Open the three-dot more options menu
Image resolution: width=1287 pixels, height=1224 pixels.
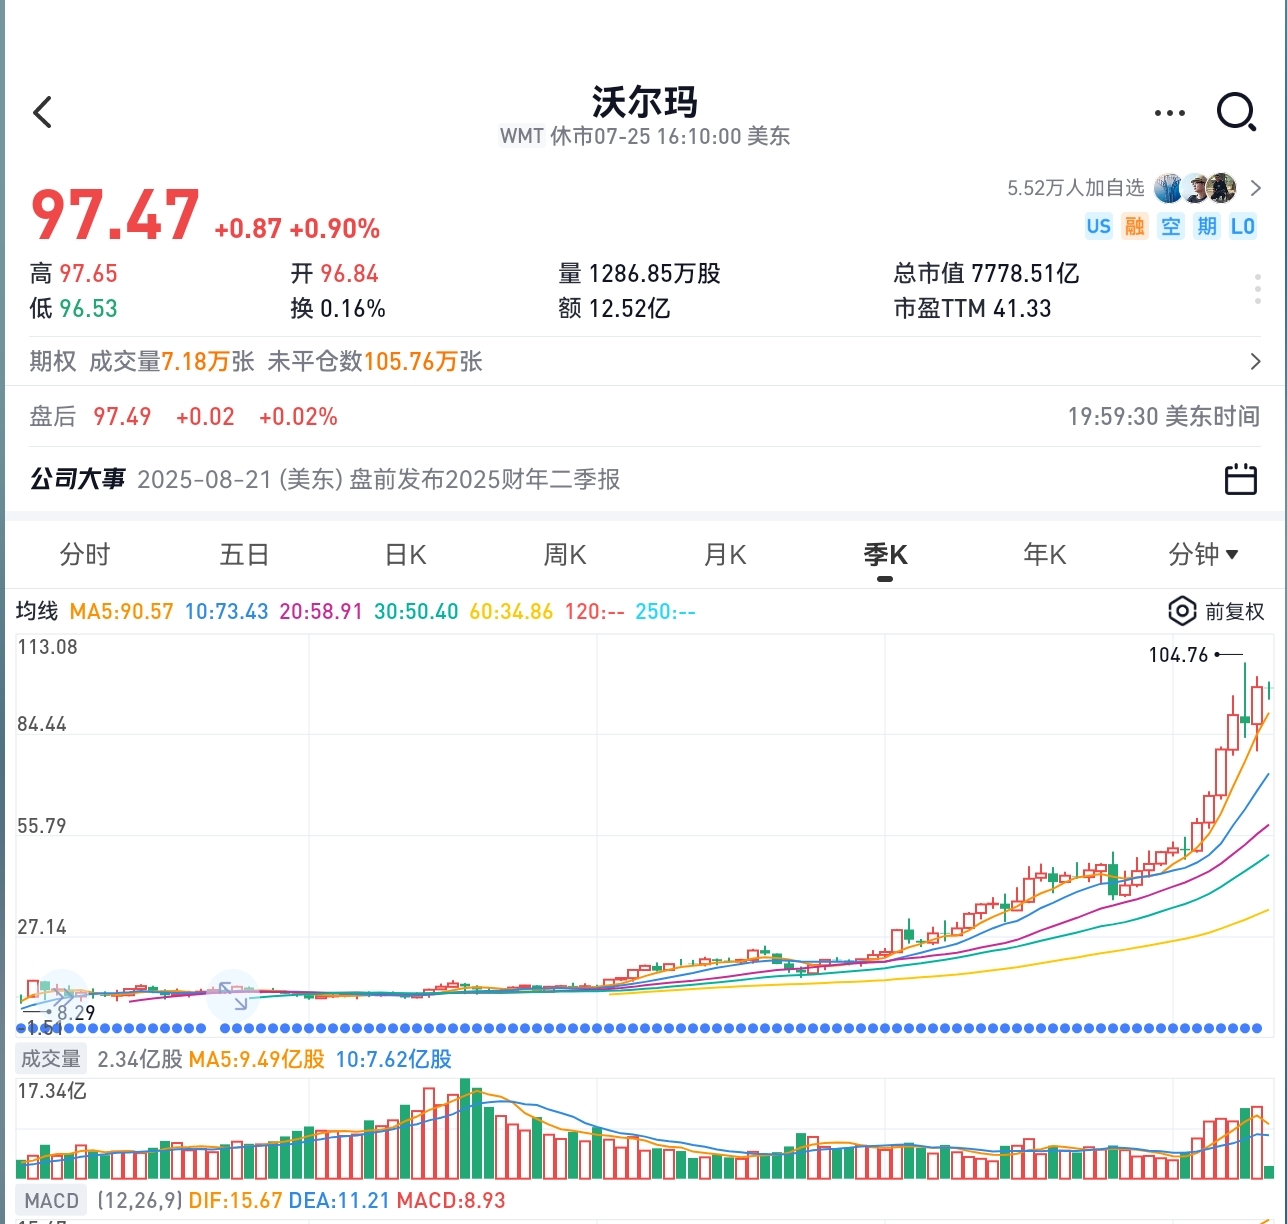pyautogui.click(x=1169, y=113)
